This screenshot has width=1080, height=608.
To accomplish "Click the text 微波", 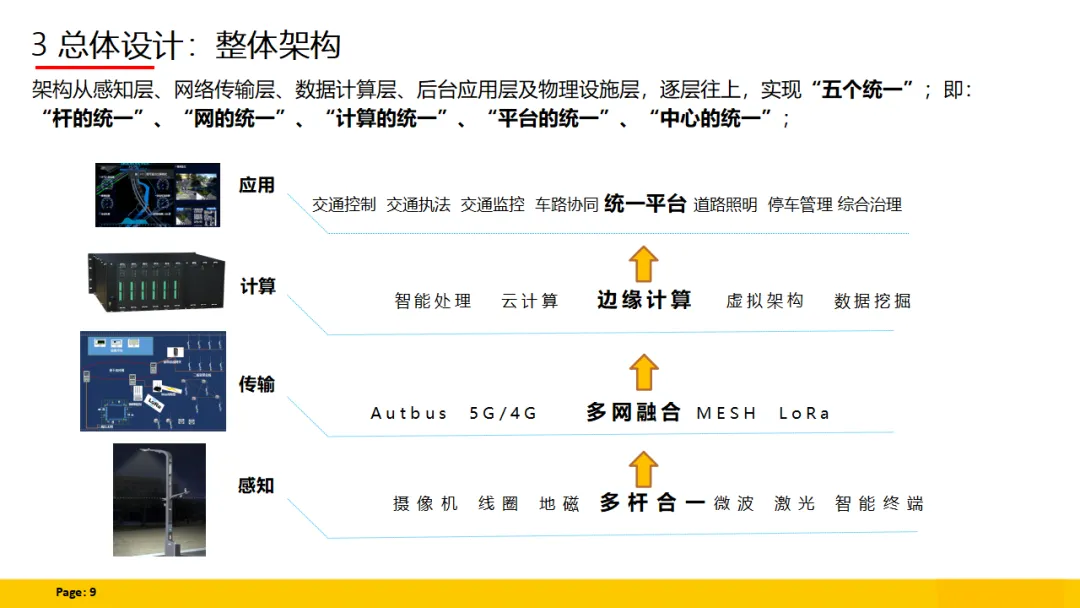I will (x=734, y=503).
